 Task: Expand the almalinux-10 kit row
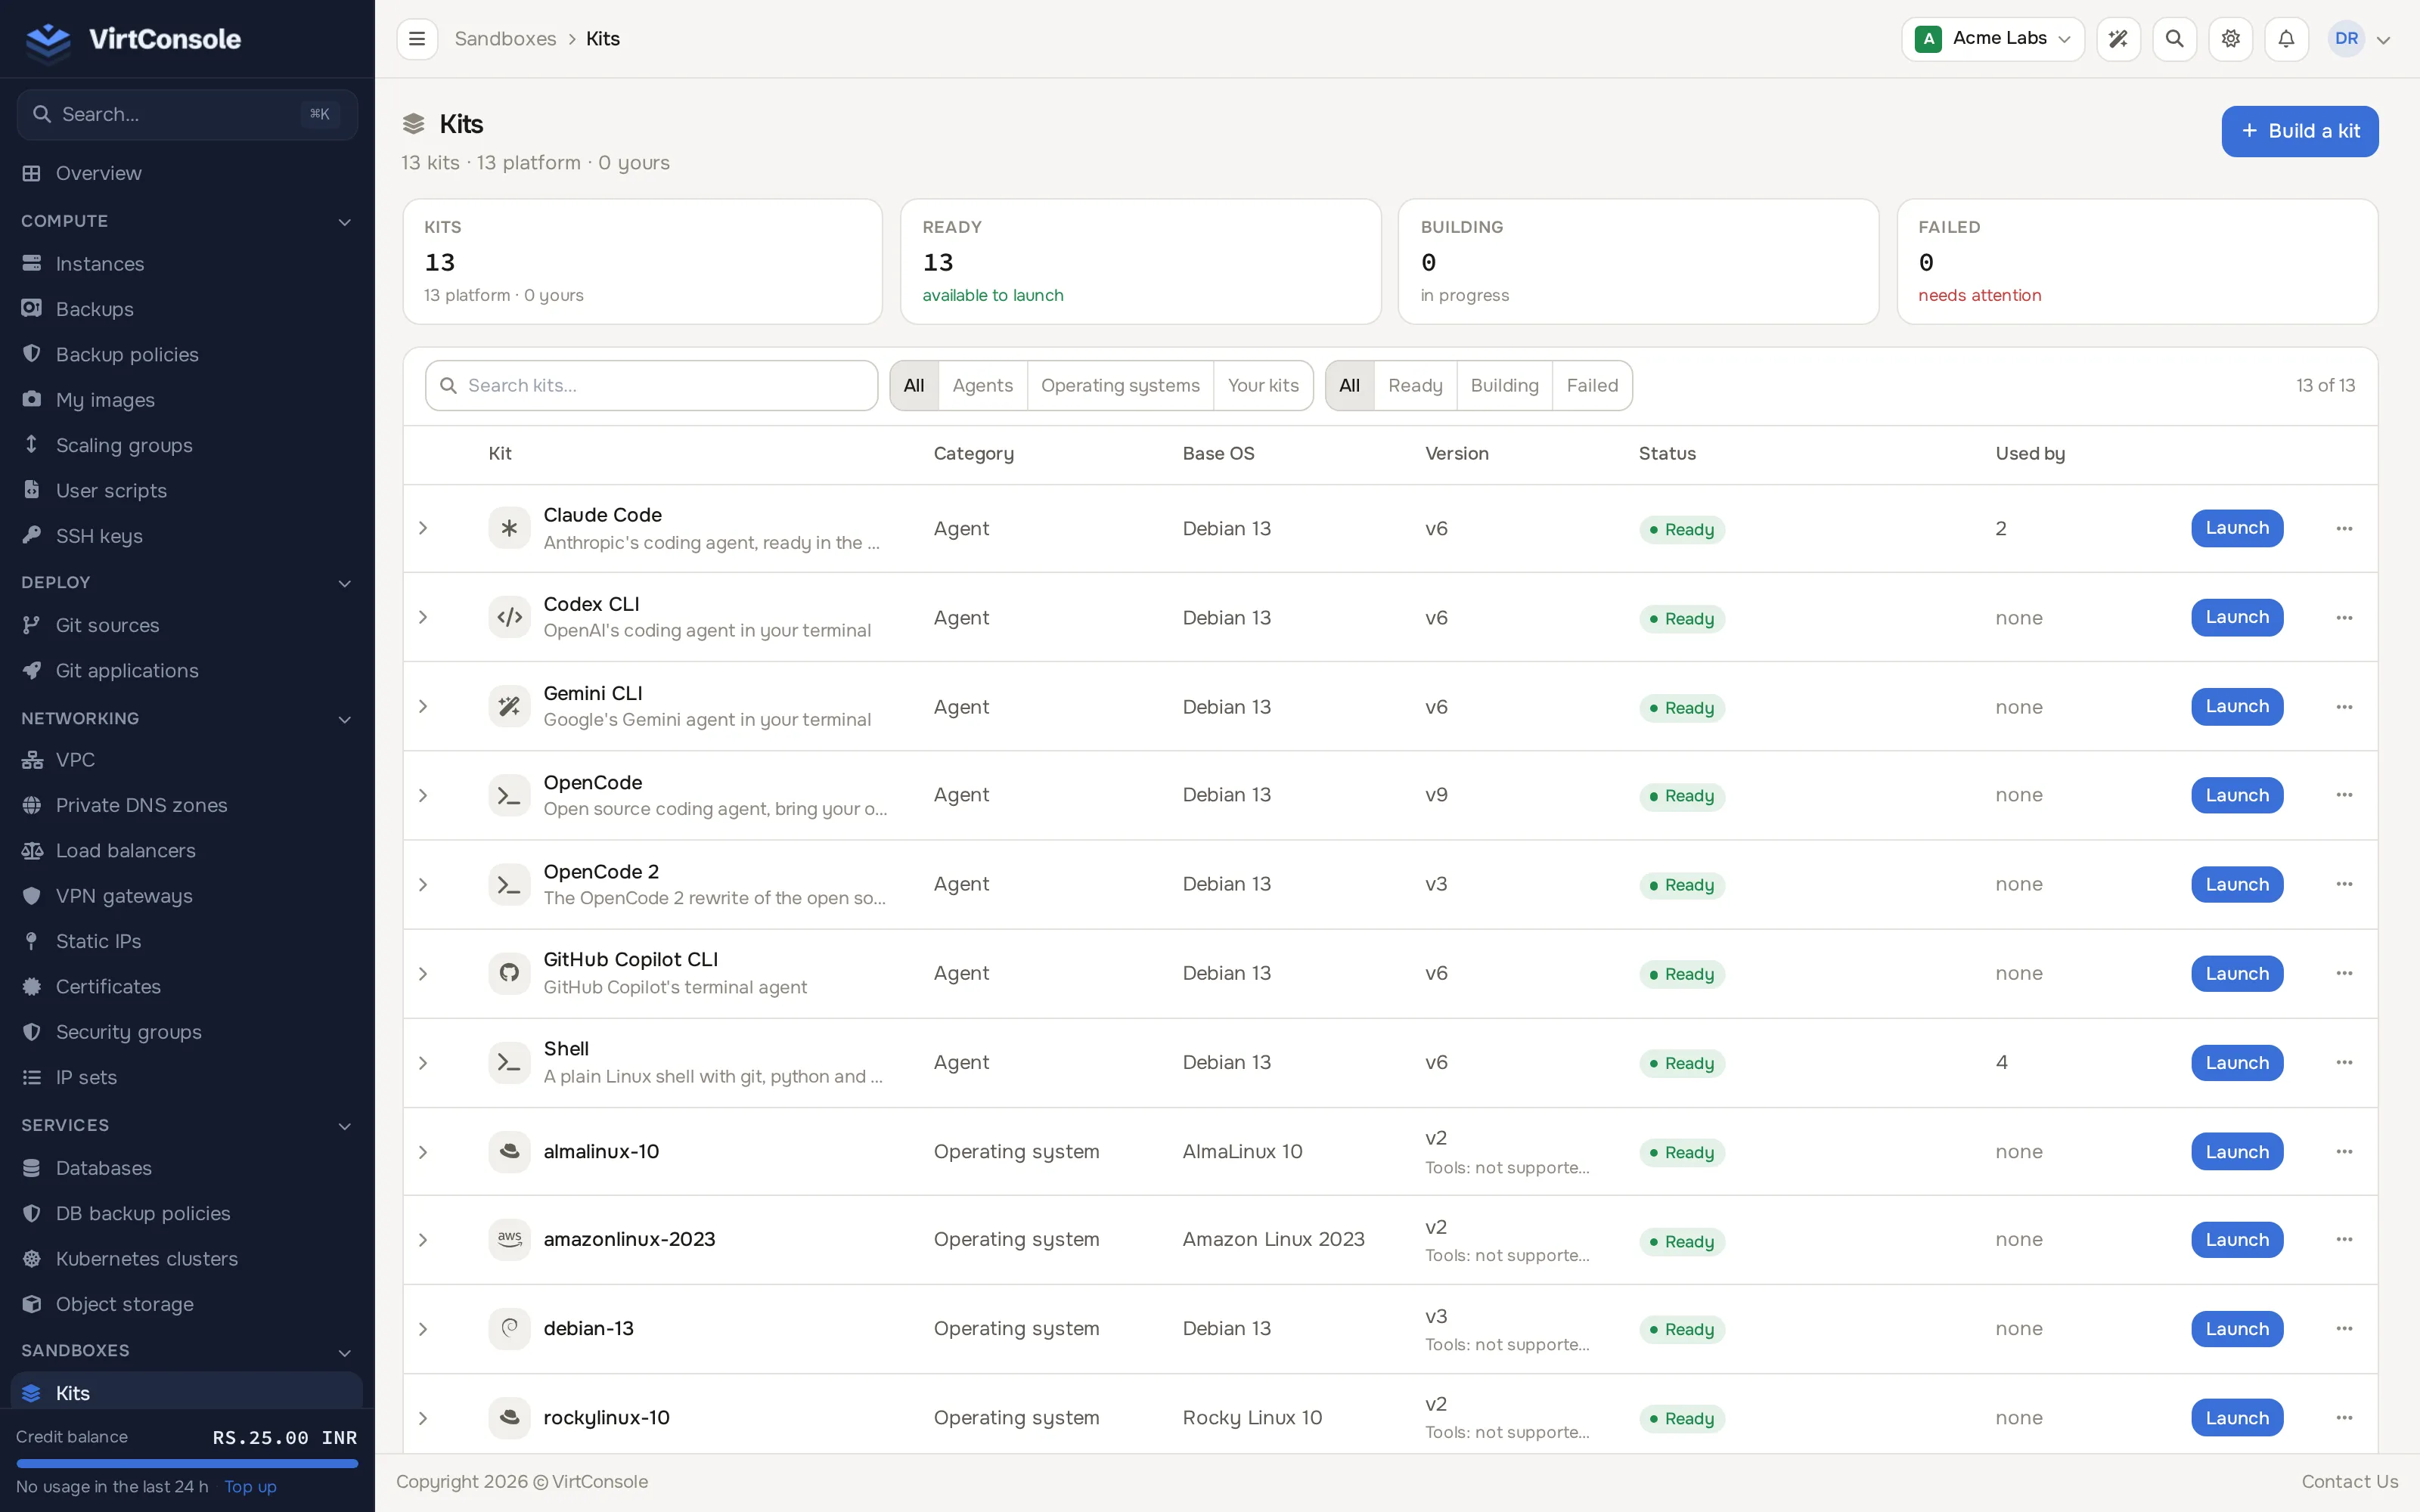[x=423, y=1152]
